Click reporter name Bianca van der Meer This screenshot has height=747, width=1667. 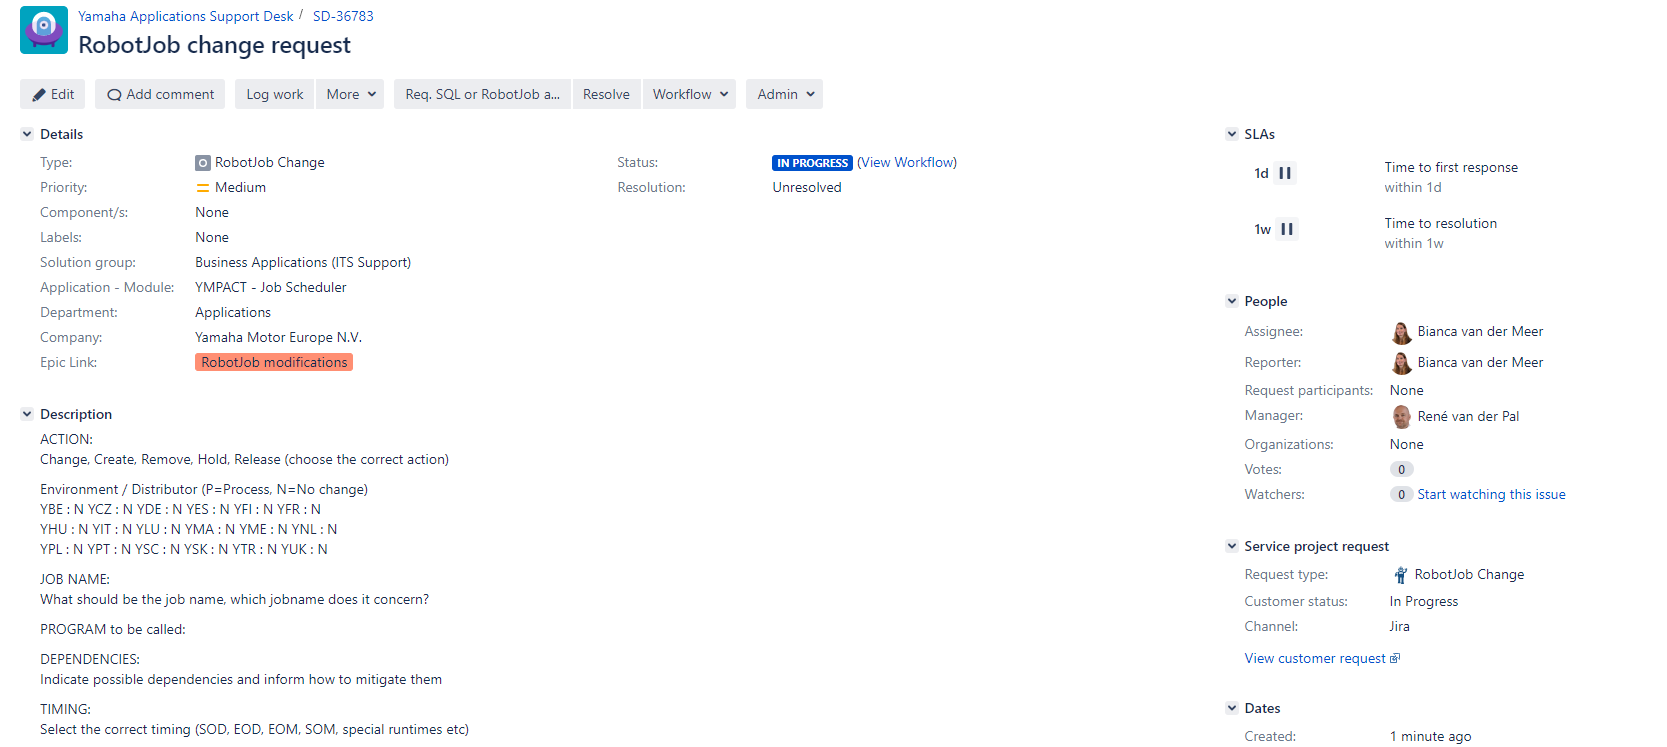[1480, 362]
